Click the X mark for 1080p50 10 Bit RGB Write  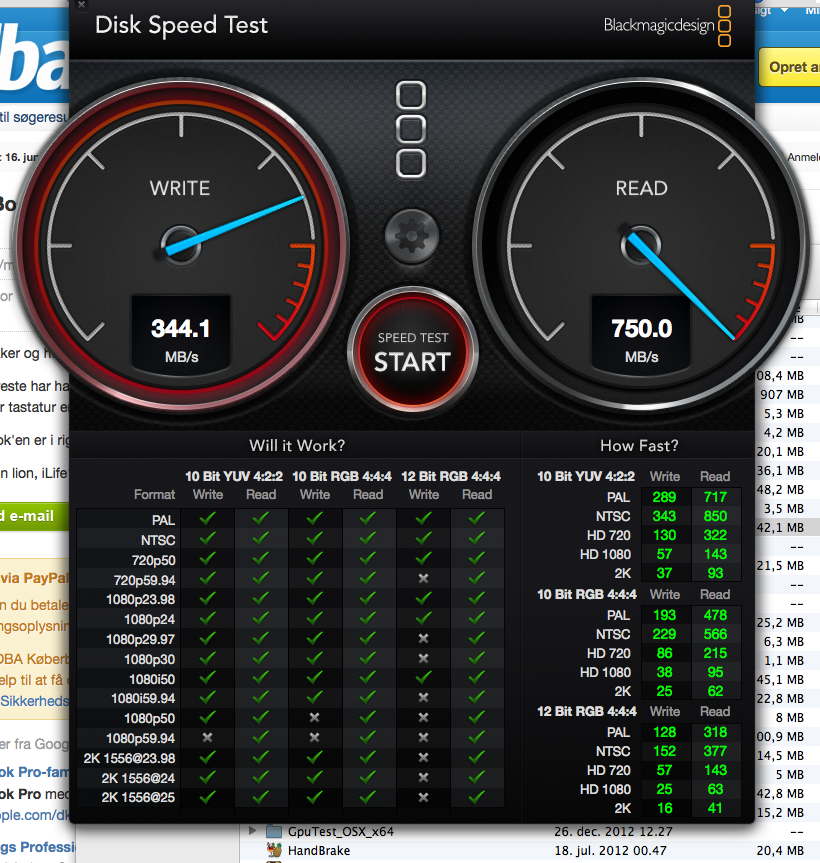coord(314,718)
